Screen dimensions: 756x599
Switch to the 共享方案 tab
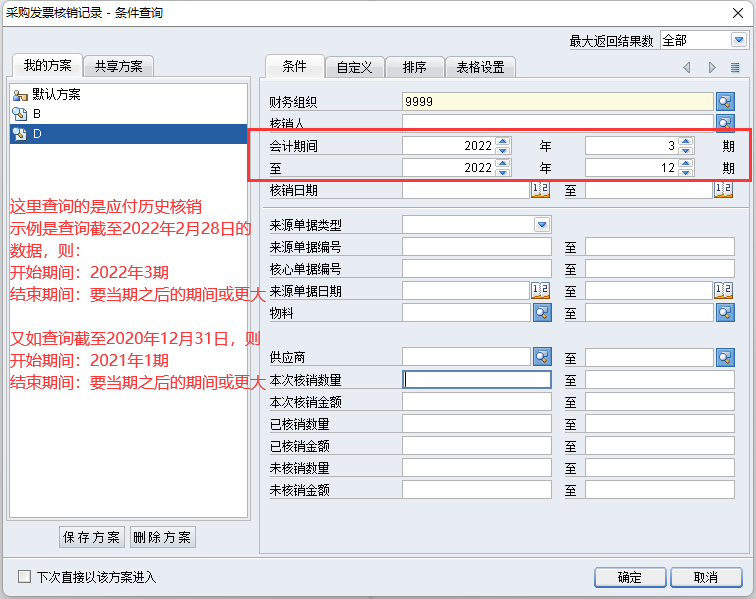118,66
